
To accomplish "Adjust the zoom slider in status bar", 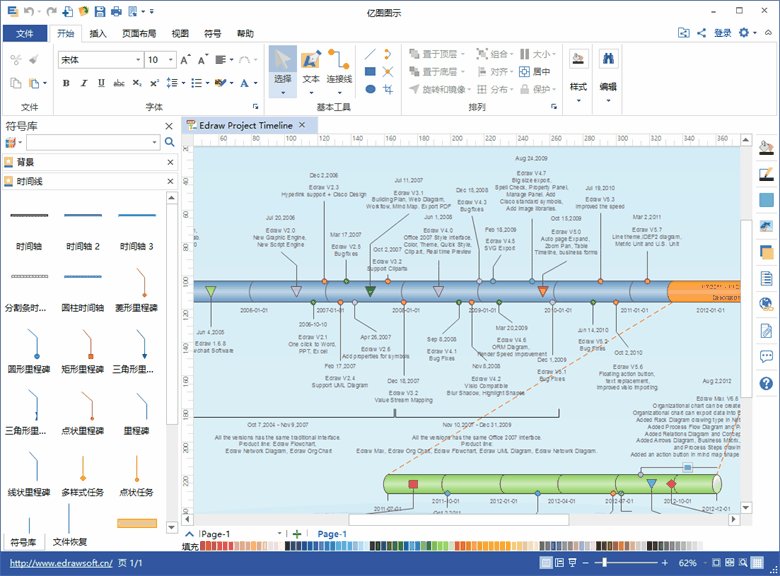I will (x=604, y=563).
